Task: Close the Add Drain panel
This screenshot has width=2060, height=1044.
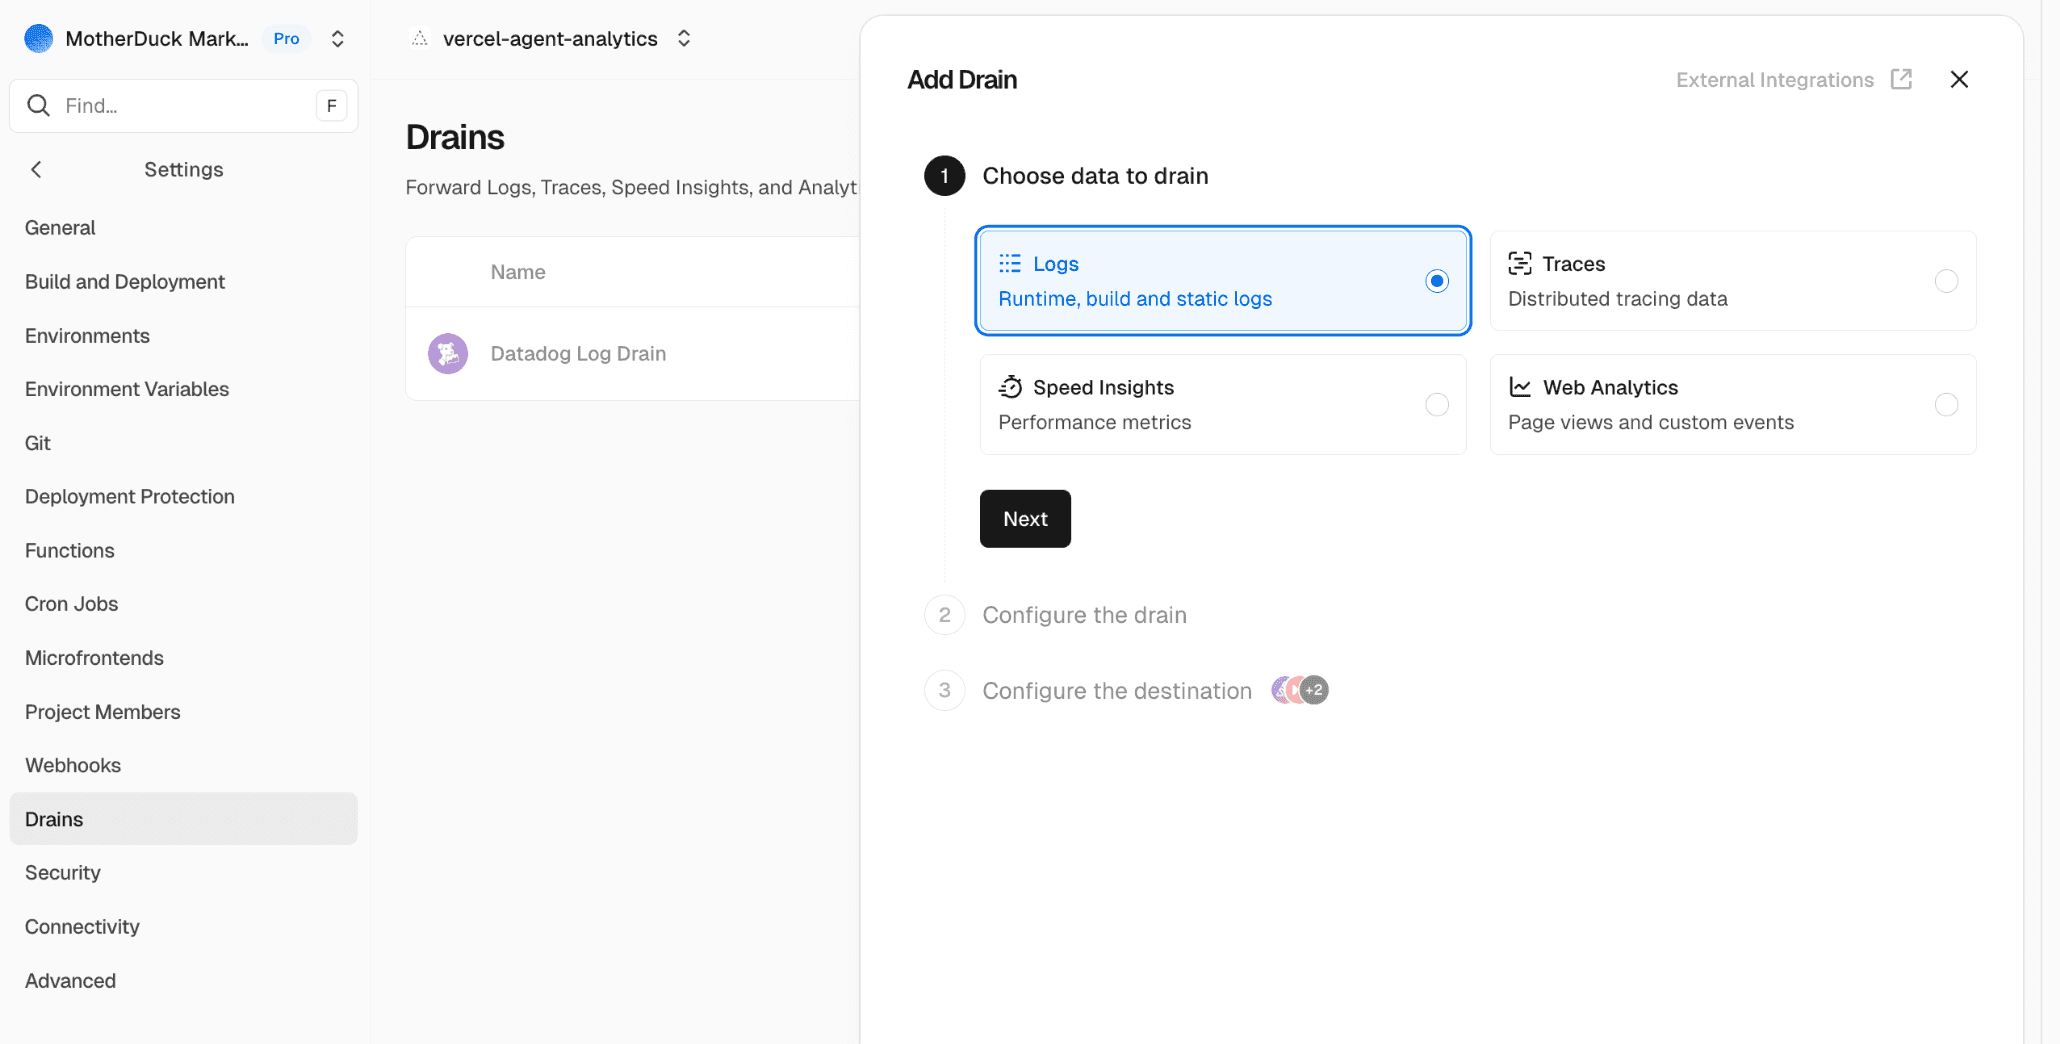Action: pos(1958,80)
